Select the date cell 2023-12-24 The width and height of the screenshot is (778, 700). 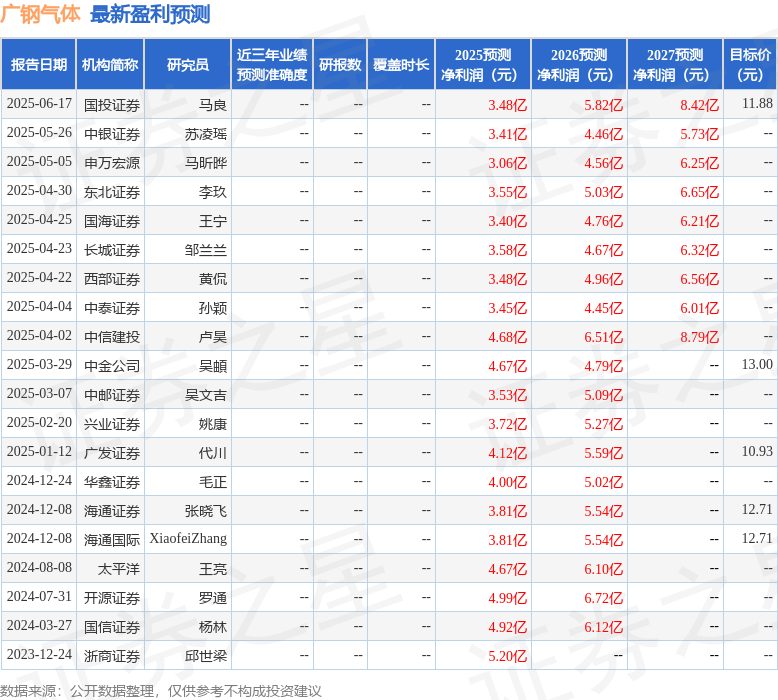[39, 655]
